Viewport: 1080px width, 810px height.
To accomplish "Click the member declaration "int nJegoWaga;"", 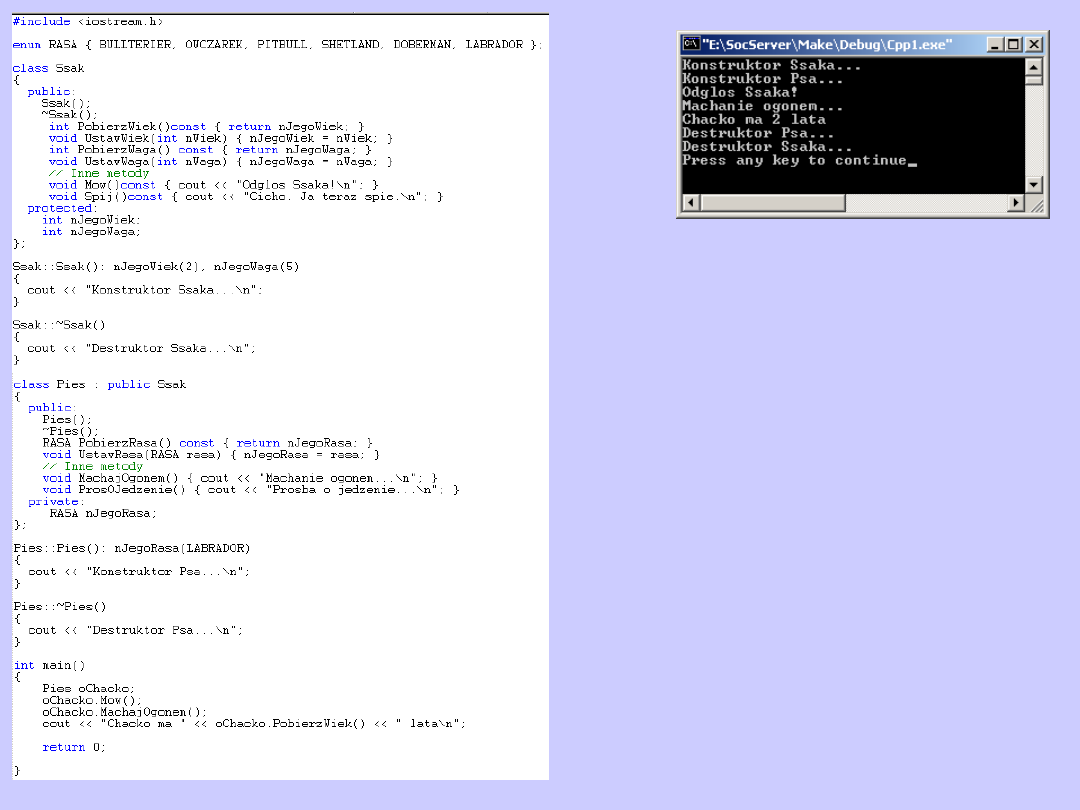I will (91, 231).
